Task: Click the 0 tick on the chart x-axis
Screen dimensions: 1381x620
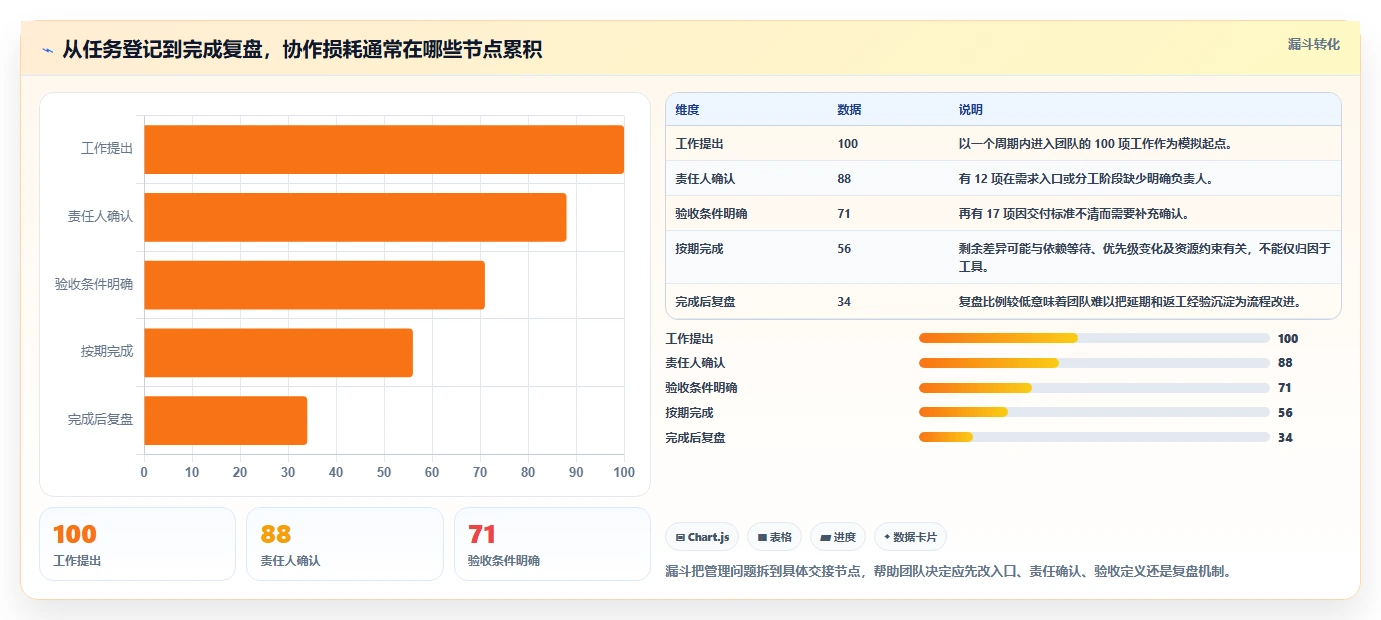Action: pos(144,472)
